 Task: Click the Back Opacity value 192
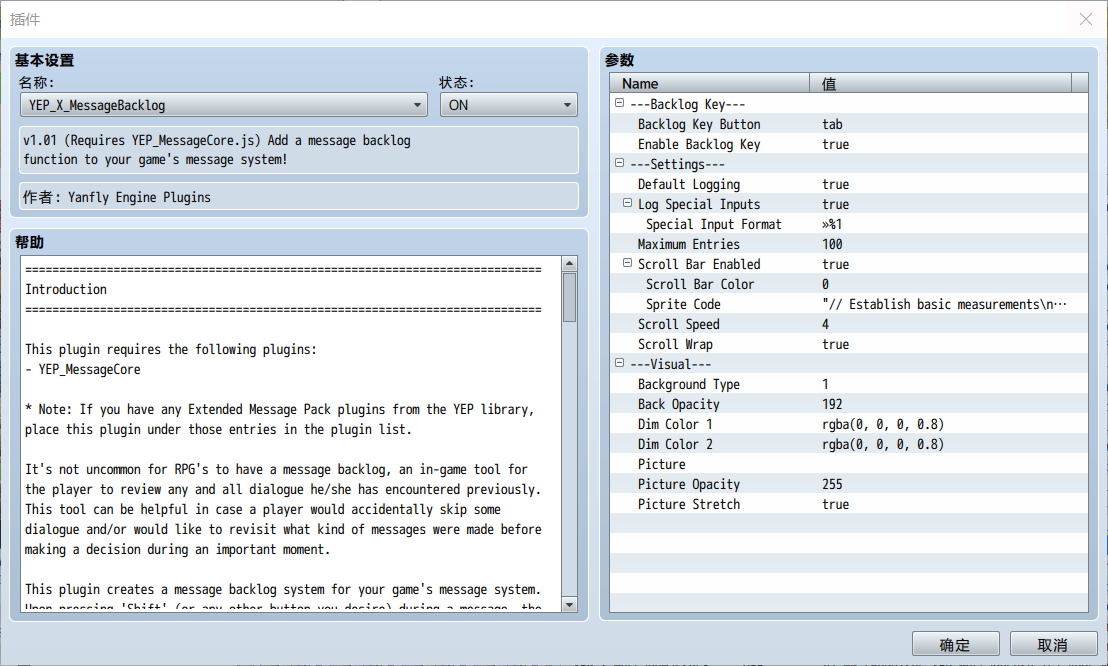pos(832,404)
